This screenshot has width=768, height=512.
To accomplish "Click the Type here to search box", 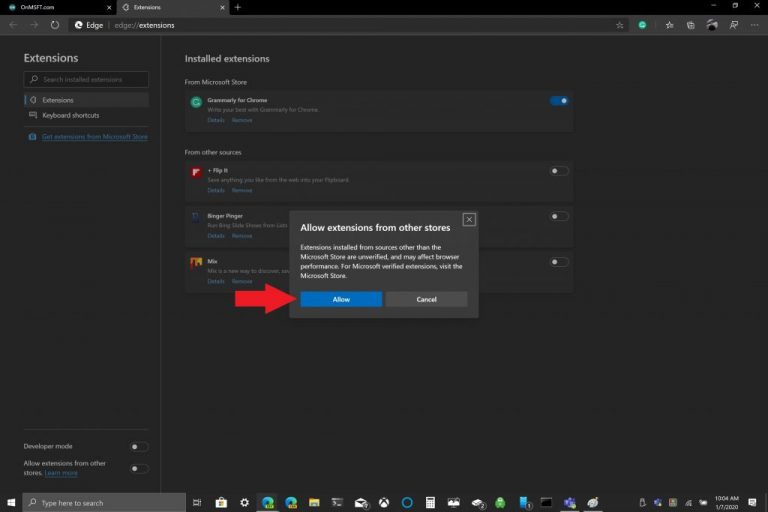I will [104, 503].
